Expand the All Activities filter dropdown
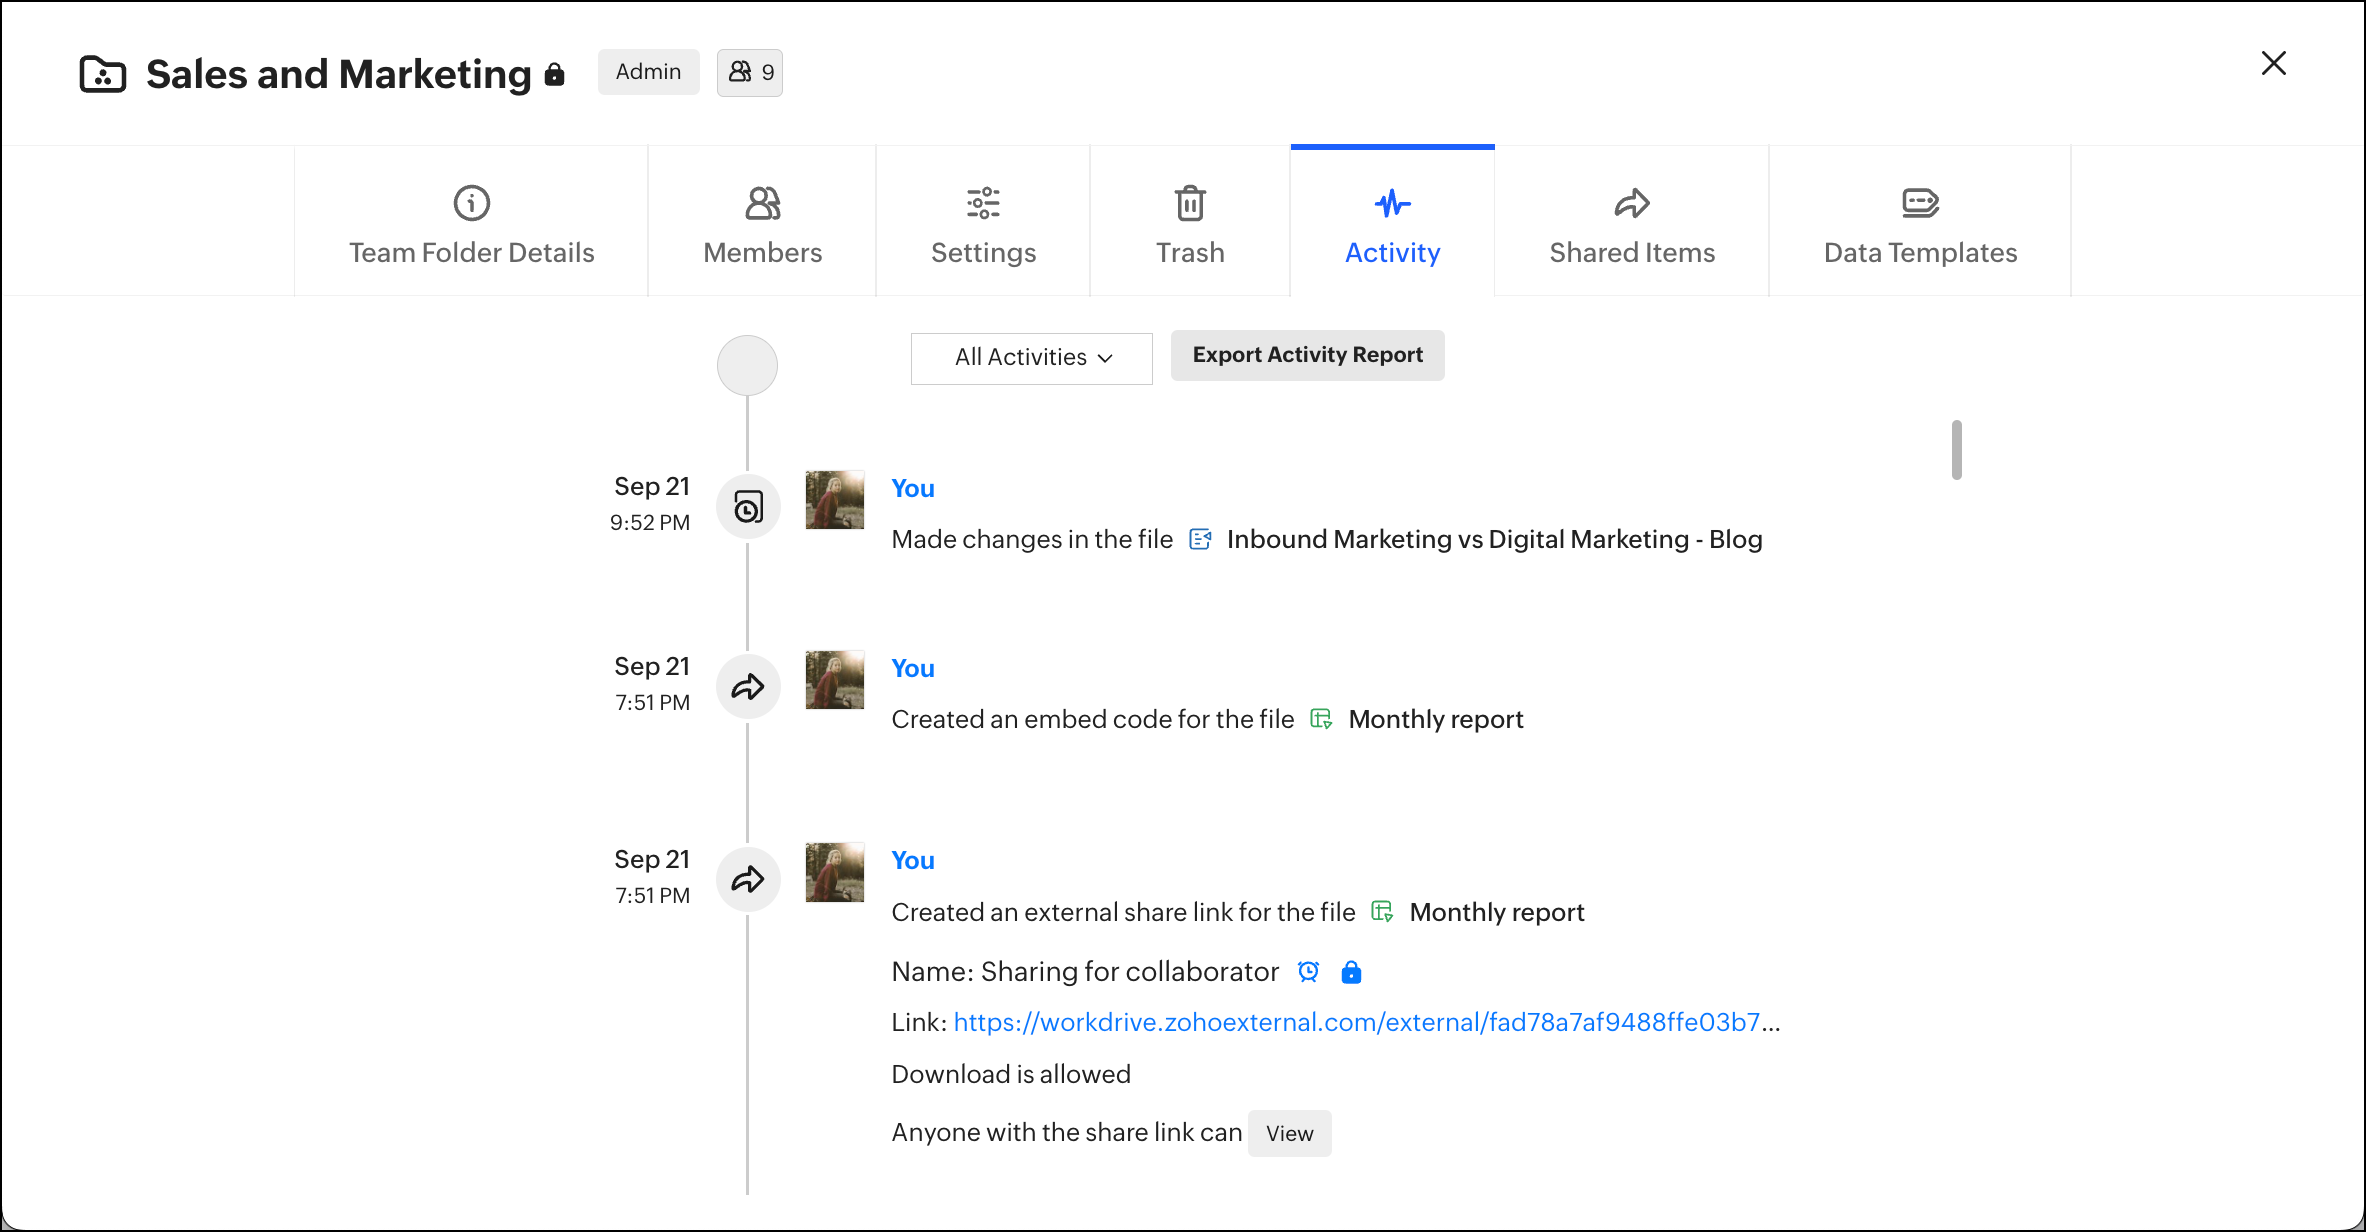The width and height of the screenshot is (2366, 1232). (1031, 358)
